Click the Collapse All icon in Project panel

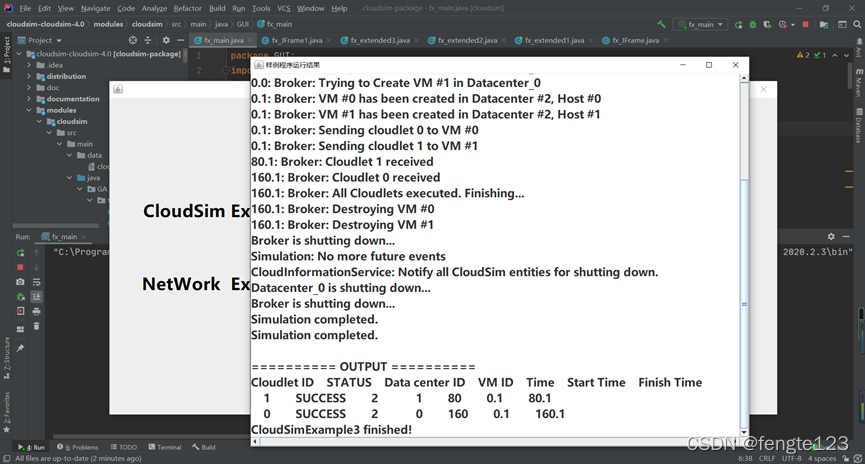[x=148, y=40]
